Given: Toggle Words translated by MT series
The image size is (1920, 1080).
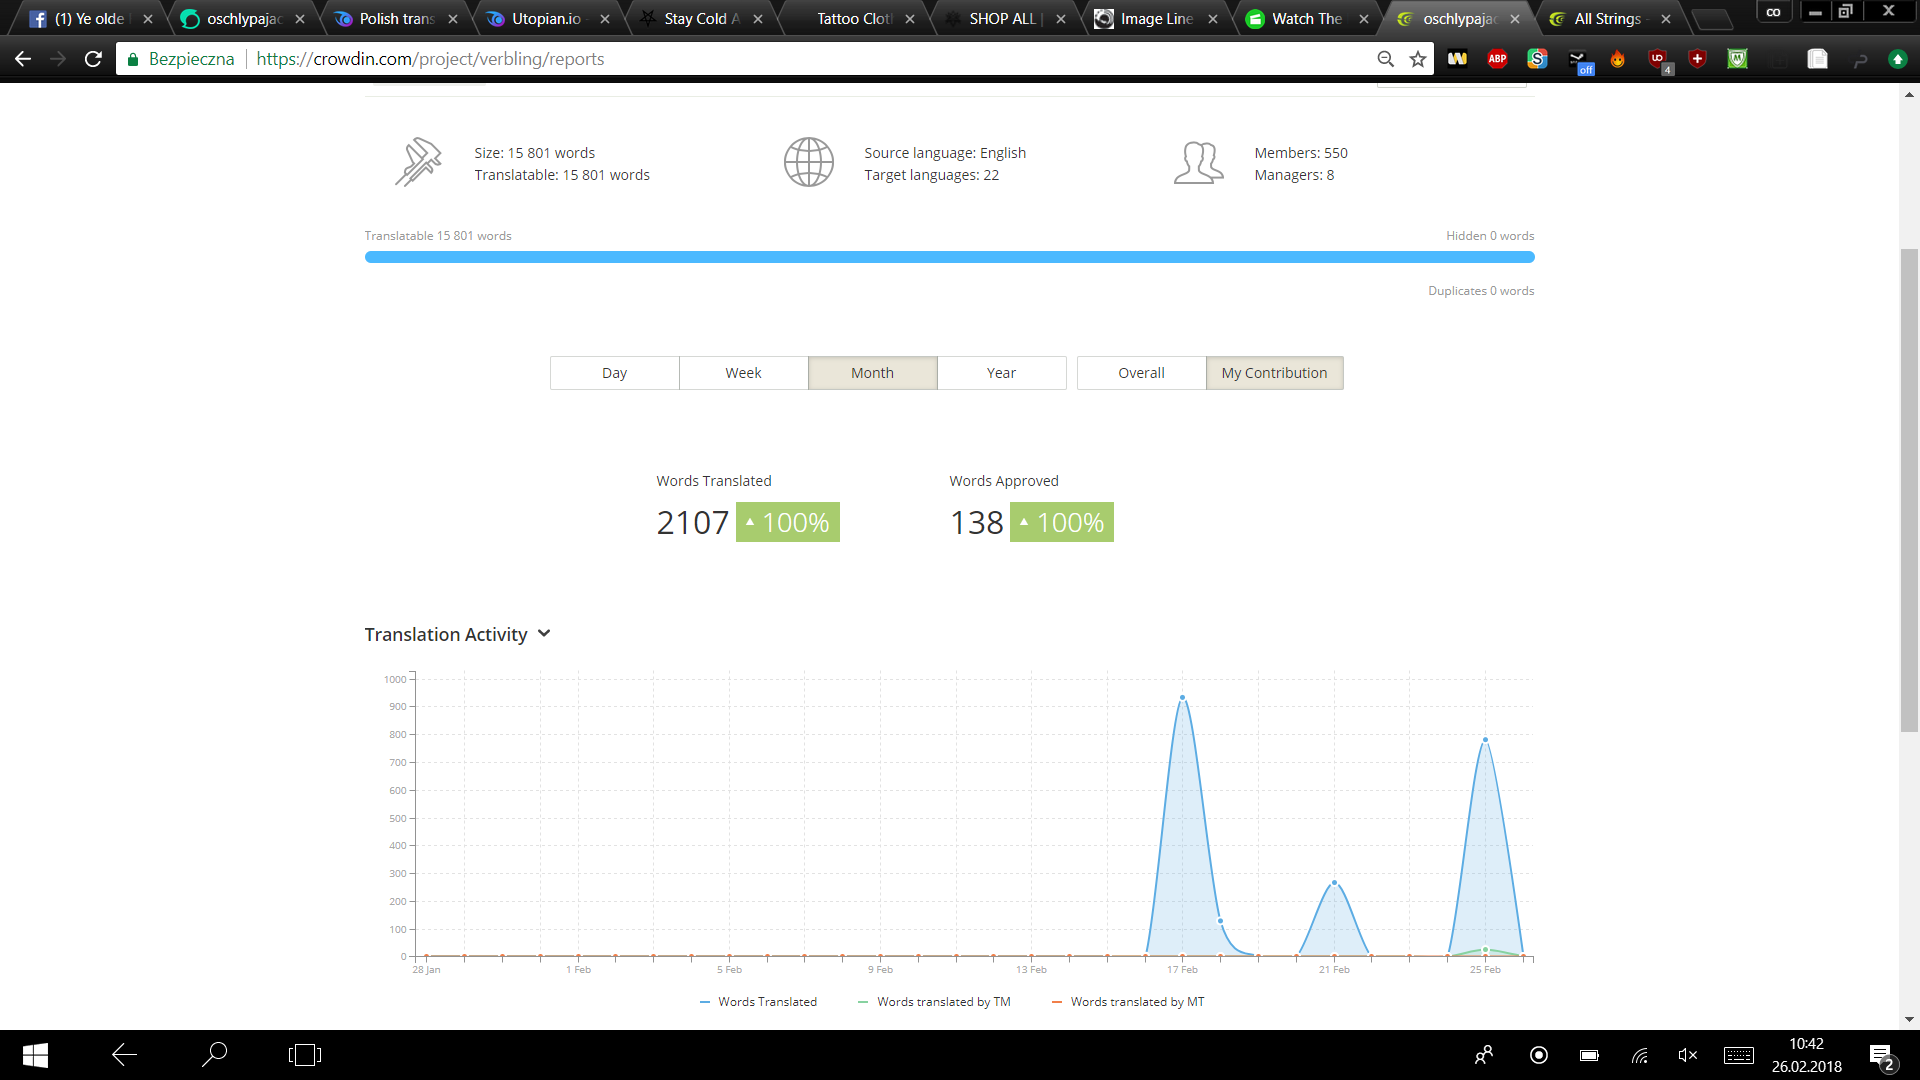Looking at the screenshot, I should pyautogui.click(x=1128, y=1002).
